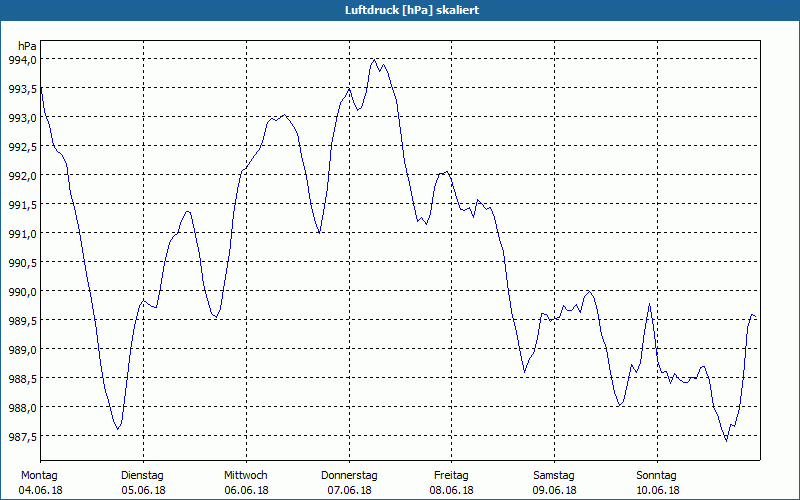Click the hPa unit label
800x500 pixels.
coord(27,46)
